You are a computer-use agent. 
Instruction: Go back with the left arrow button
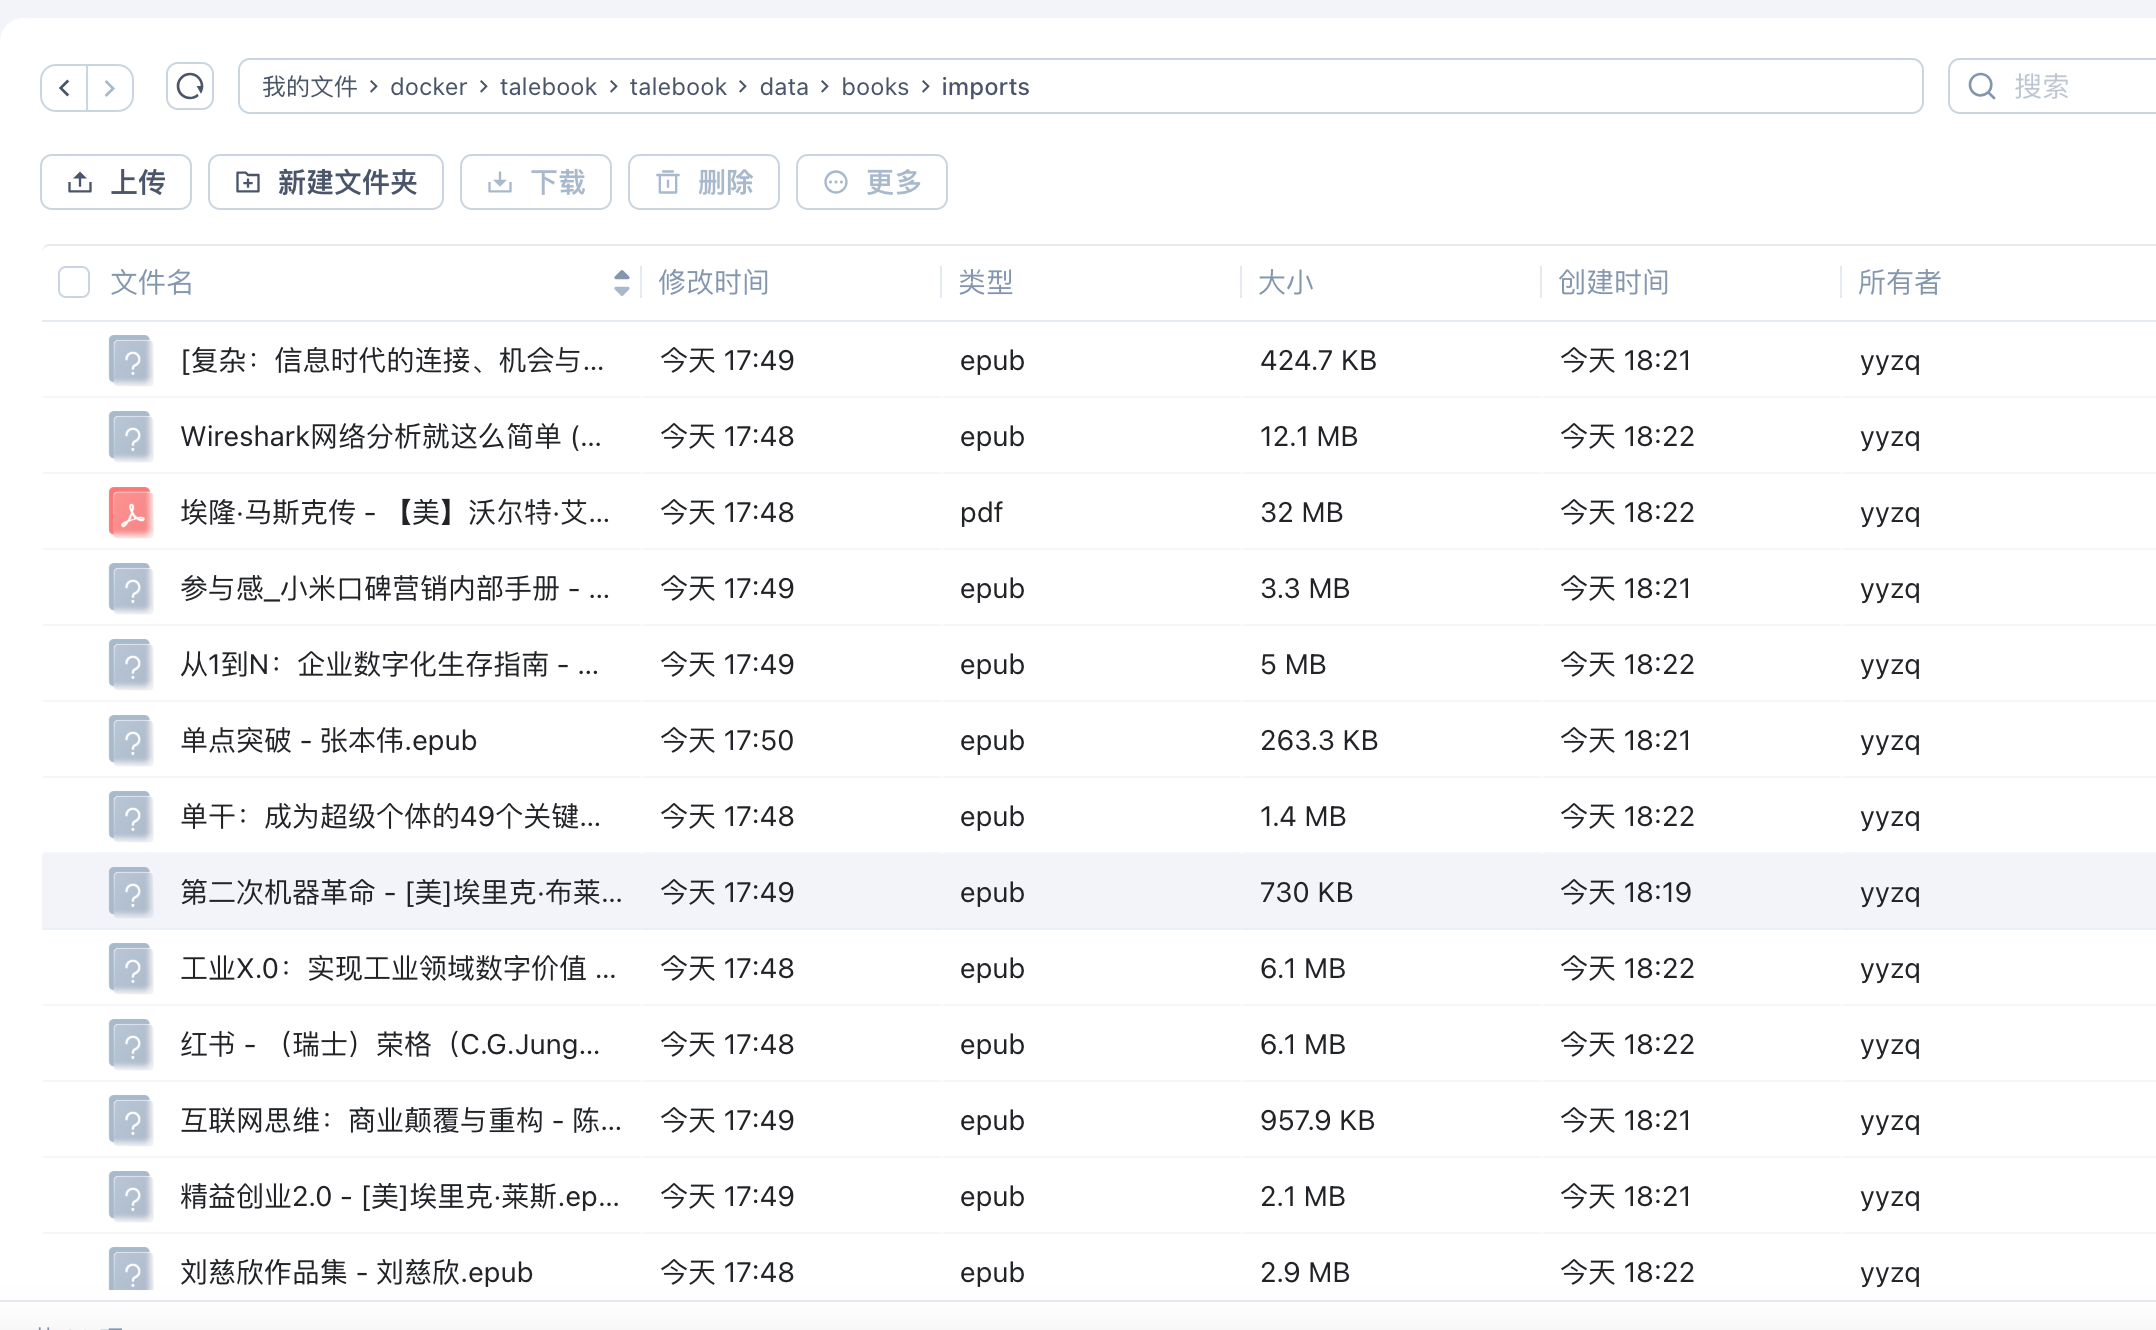click(64, 88)
